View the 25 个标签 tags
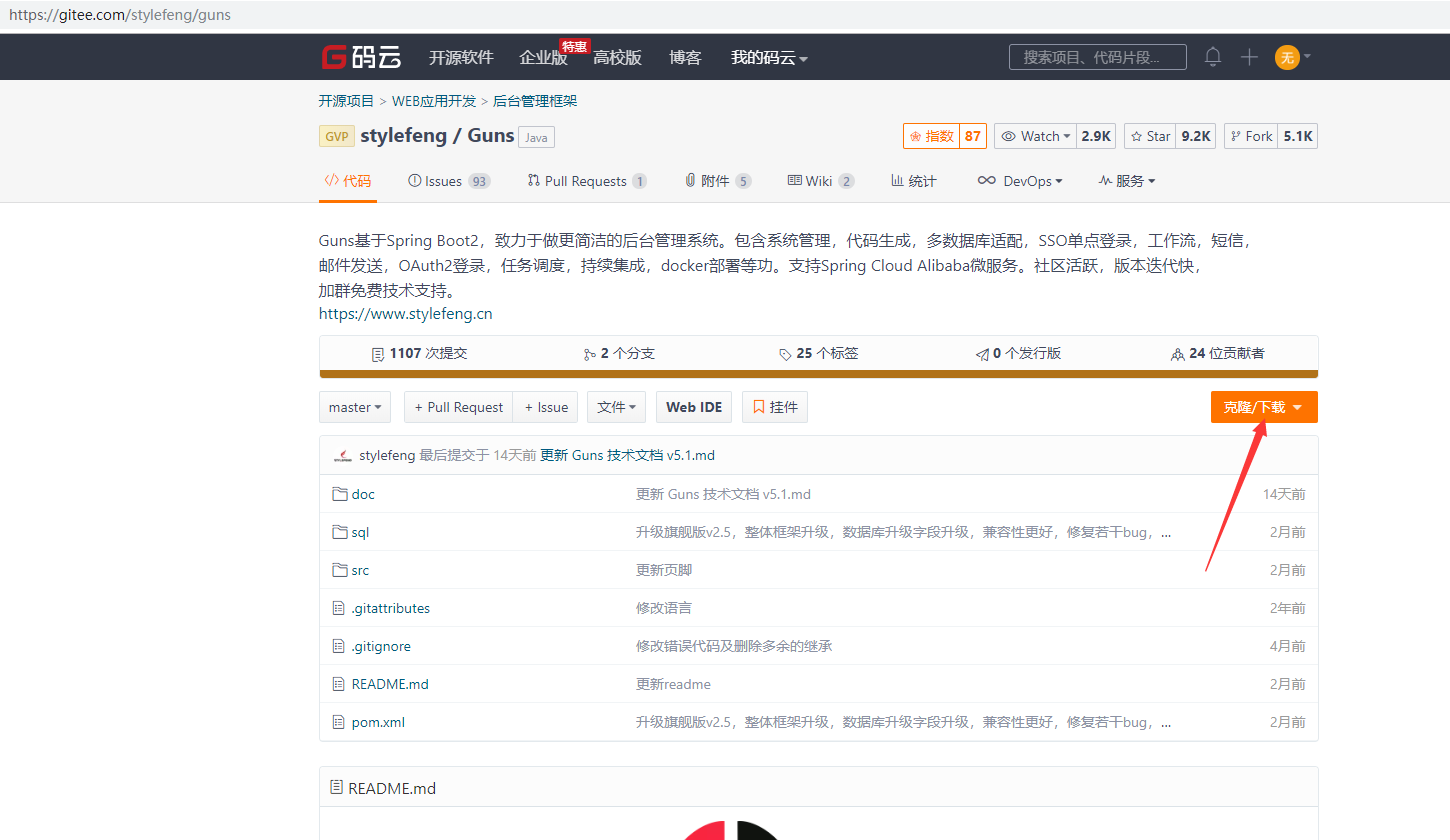This screenshot has height=840, width=1450. [x=819, y=354]
